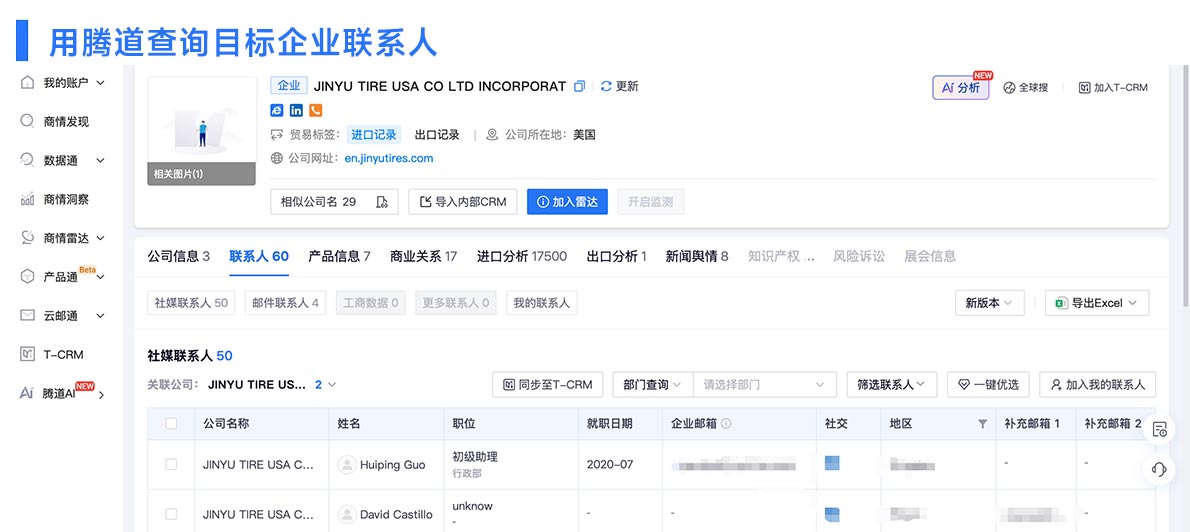Click 加入T-CRM at top right
The height and width of the screenshot is (532, 1190).
click(1113, 87)
